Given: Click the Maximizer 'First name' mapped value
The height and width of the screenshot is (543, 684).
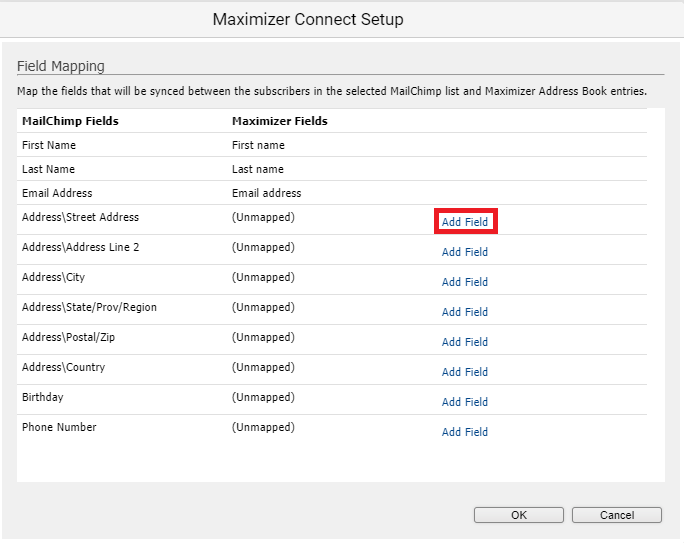Looking at the screenshot, I should point(258,145).
